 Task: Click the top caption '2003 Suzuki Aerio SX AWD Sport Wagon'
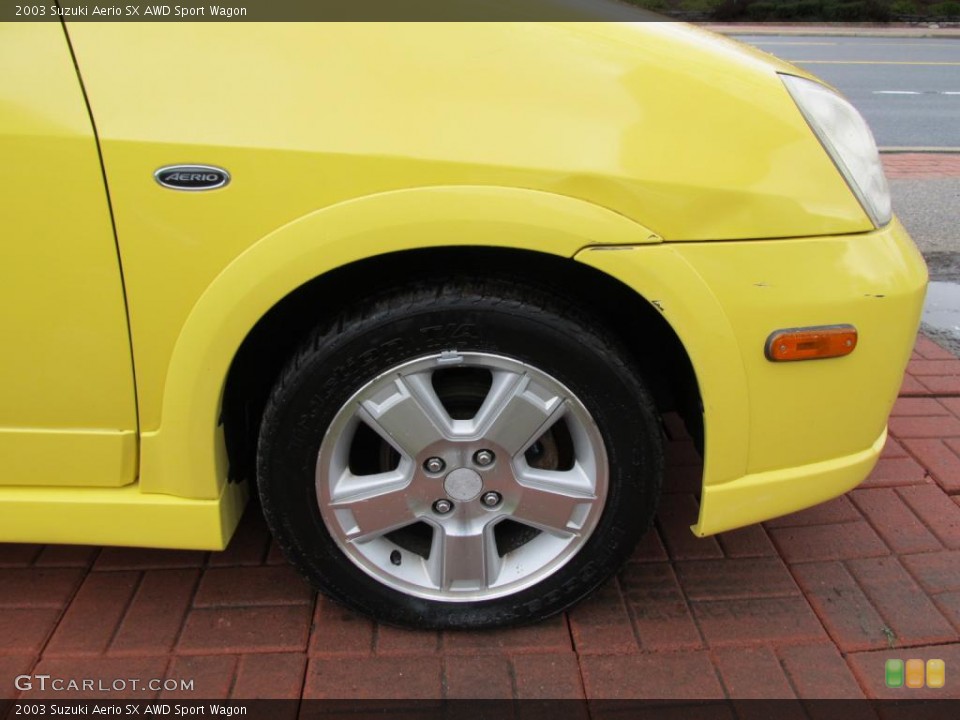(x=131, y=10)
